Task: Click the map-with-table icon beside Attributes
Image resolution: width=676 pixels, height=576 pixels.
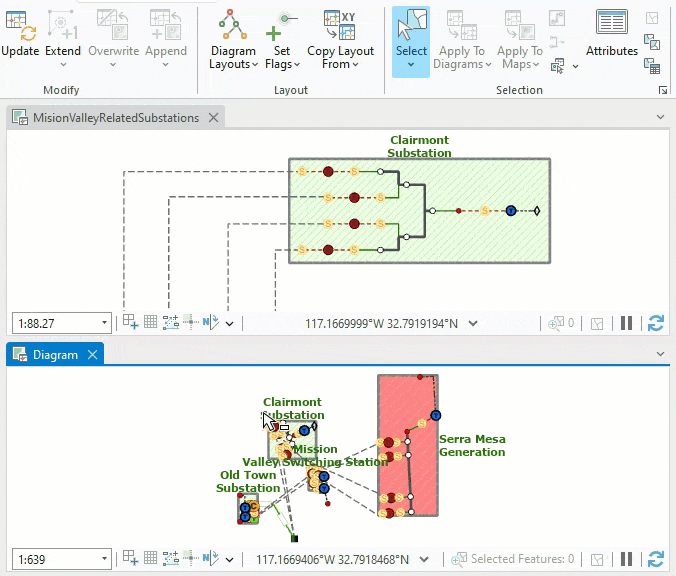Action: pos(652,66)
